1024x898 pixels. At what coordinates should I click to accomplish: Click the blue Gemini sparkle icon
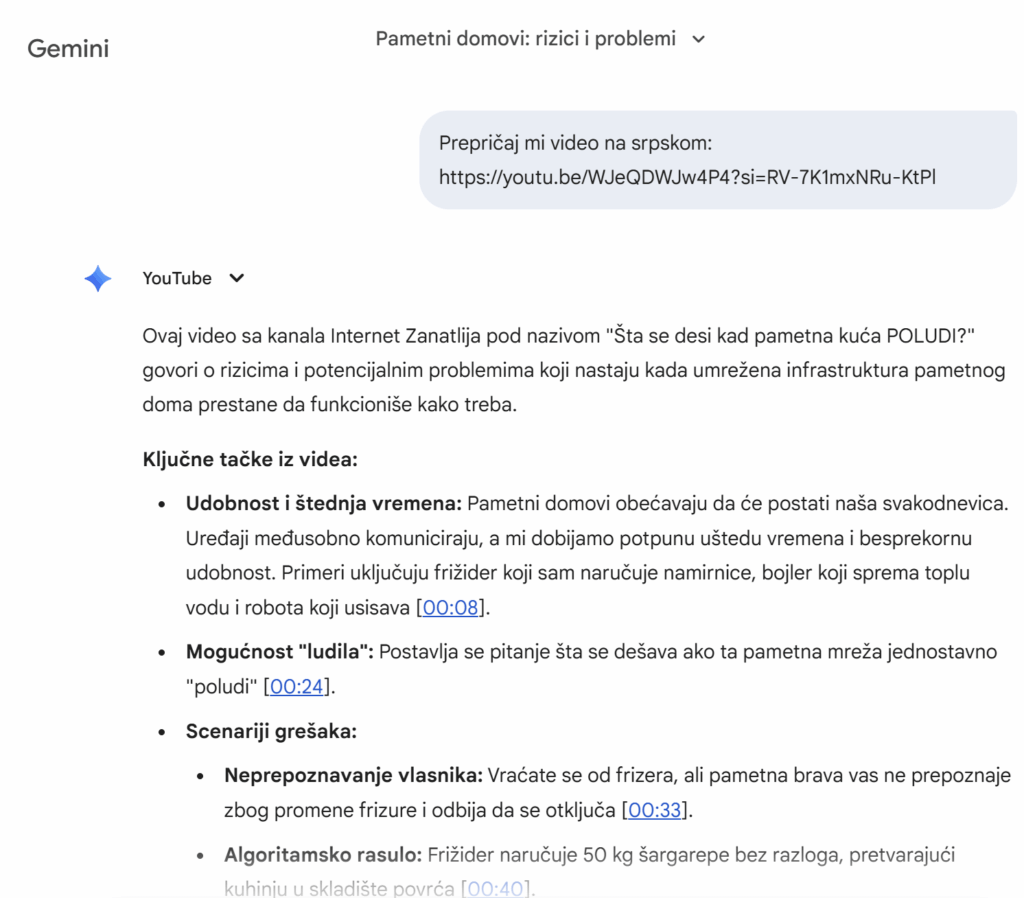point(98,279)
